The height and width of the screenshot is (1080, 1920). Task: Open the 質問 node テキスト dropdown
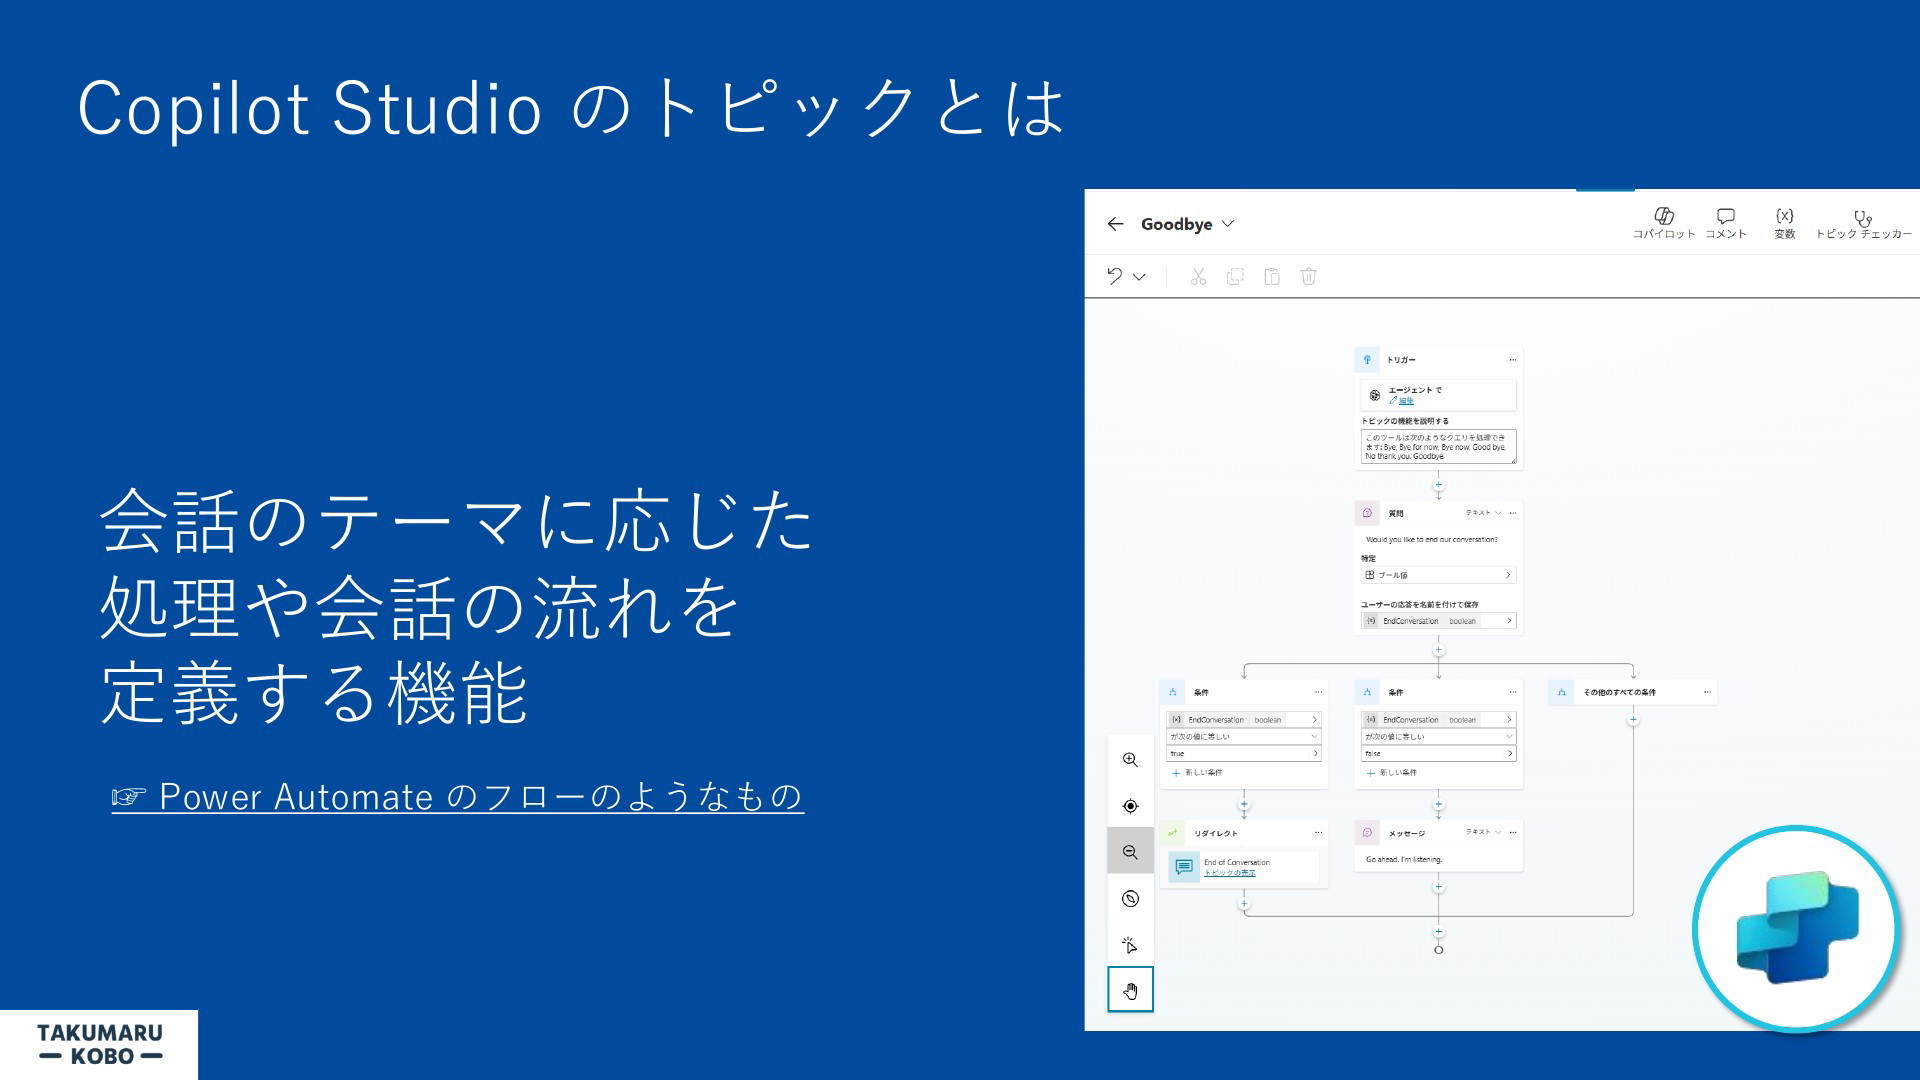tap(1484, 513)
